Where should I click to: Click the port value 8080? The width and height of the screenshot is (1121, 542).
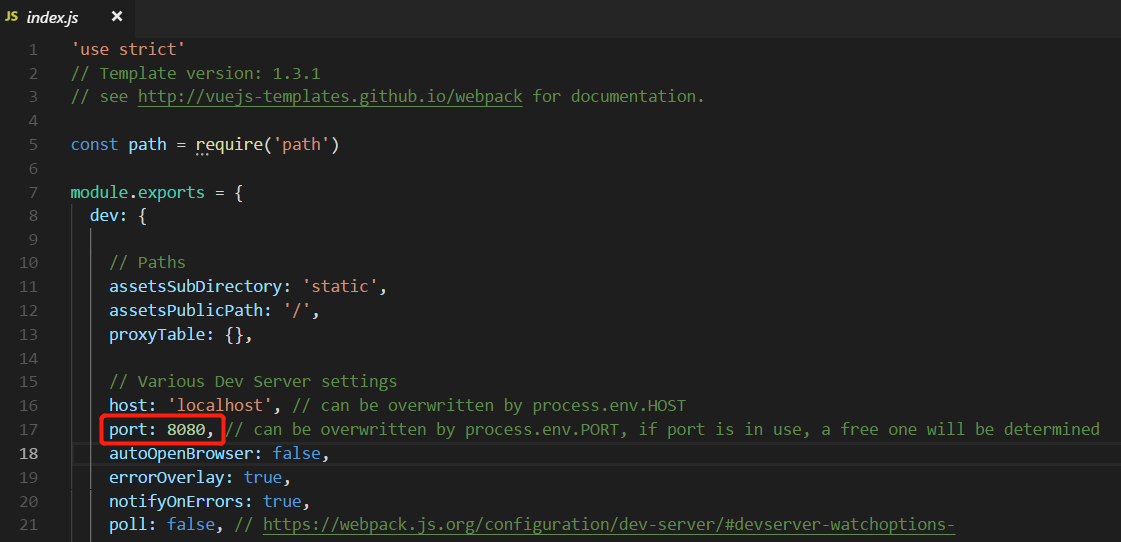[x=186, y=429]
